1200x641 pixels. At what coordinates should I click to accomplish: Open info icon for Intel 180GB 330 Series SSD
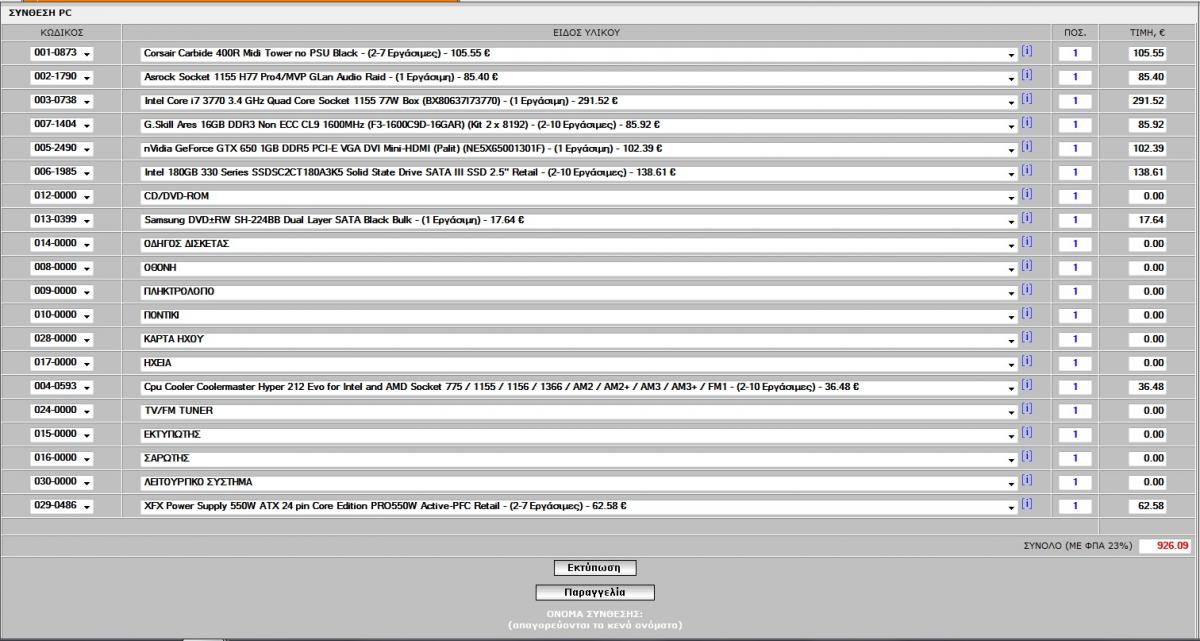(x=1027, y=170)
